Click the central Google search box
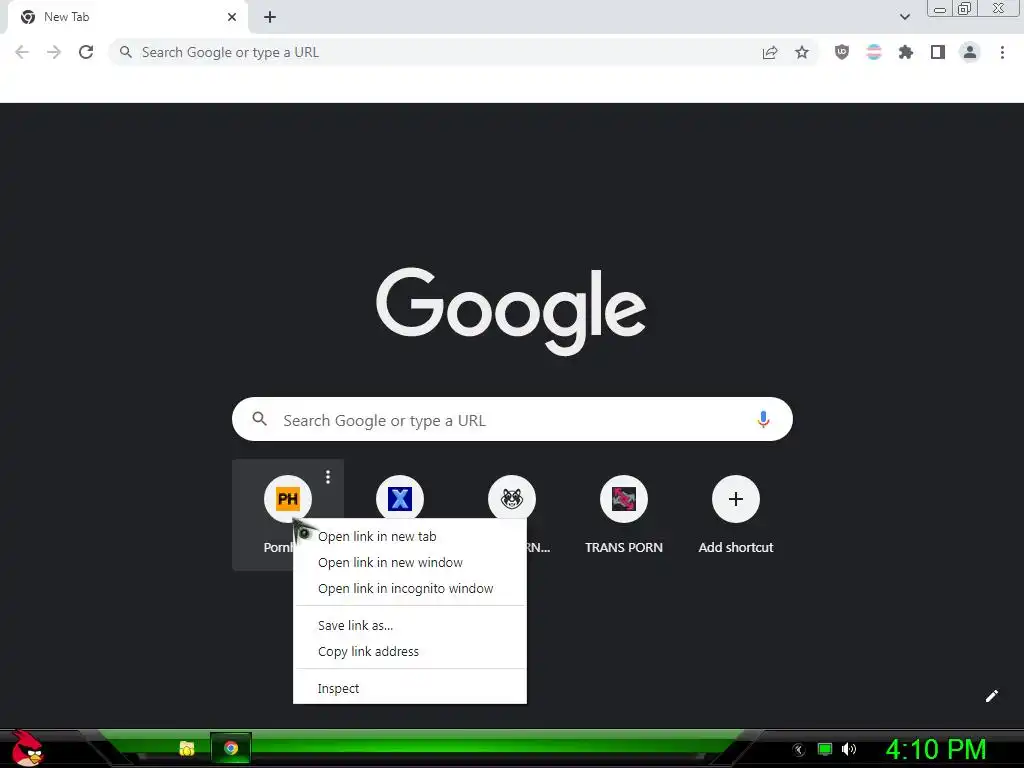This screenshot has height=768, width=1024. tap(512, 419)
